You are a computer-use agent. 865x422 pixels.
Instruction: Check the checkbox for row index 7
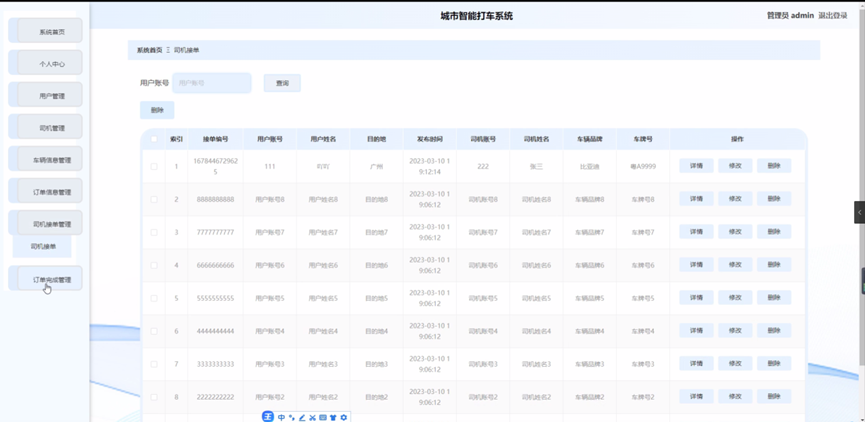tap(154, 364)
